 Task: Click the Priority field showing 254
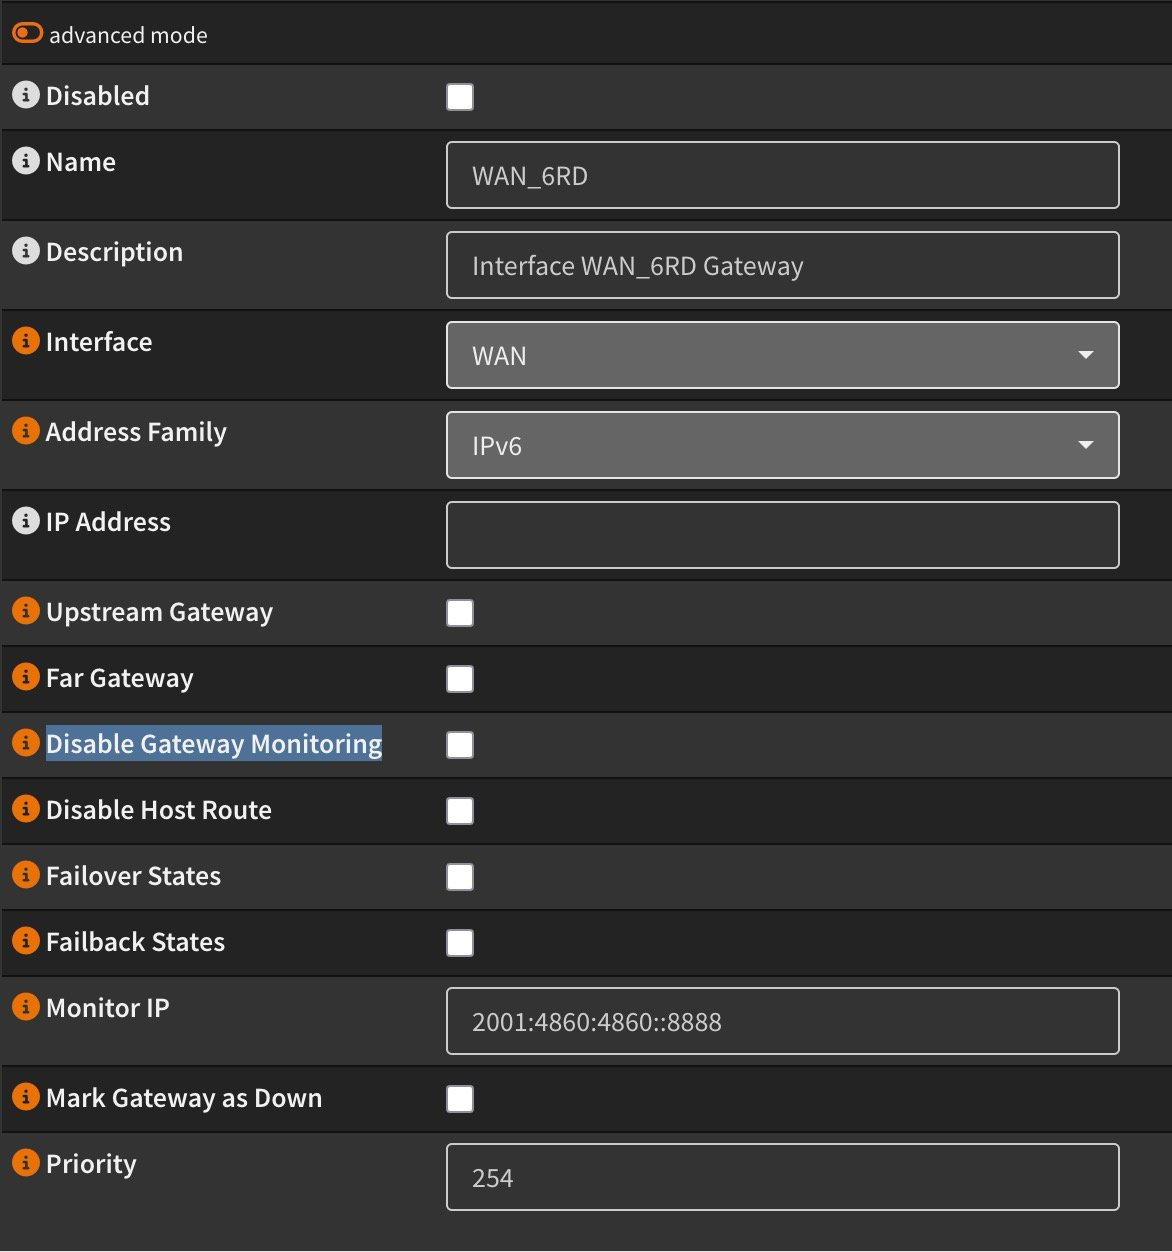pos(782,1177)
